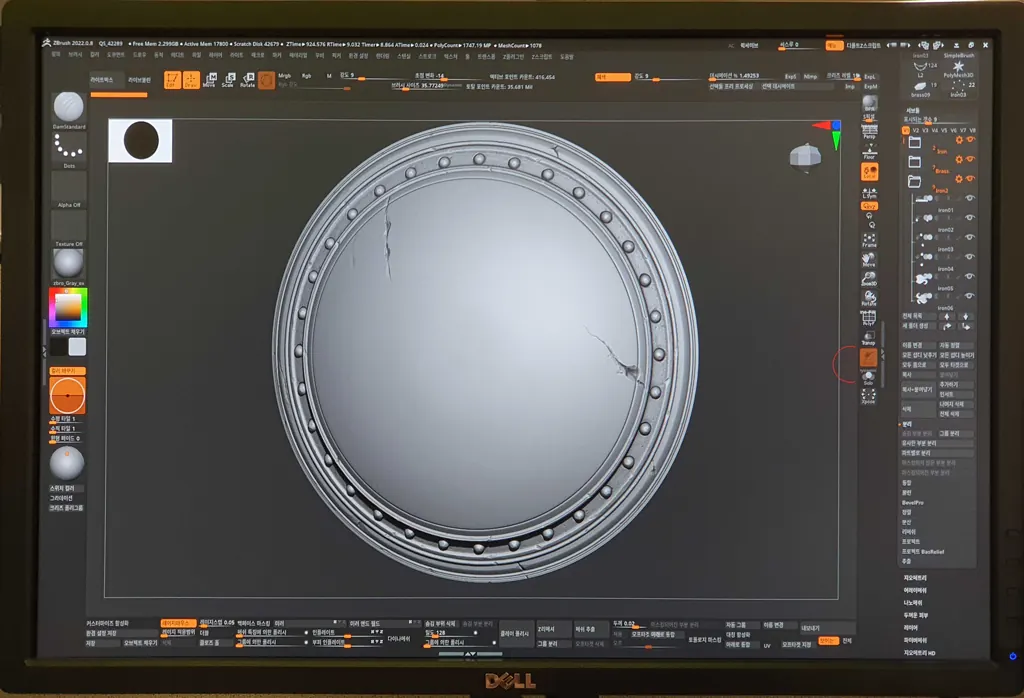Collapse the Brass subtool folder icon
The image size is (1024, 698).
tap(914, 161)
